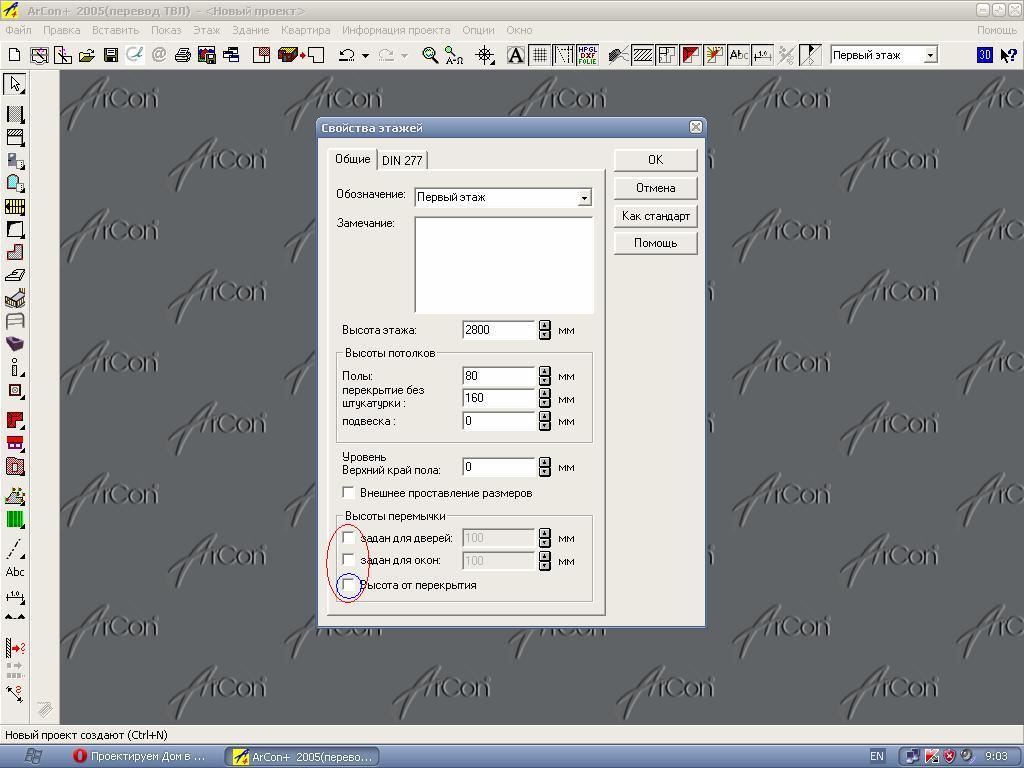Click the Abc labels toolbar icon
The height and width of the screenshot is (768, 1024).
tap(738, 56)
